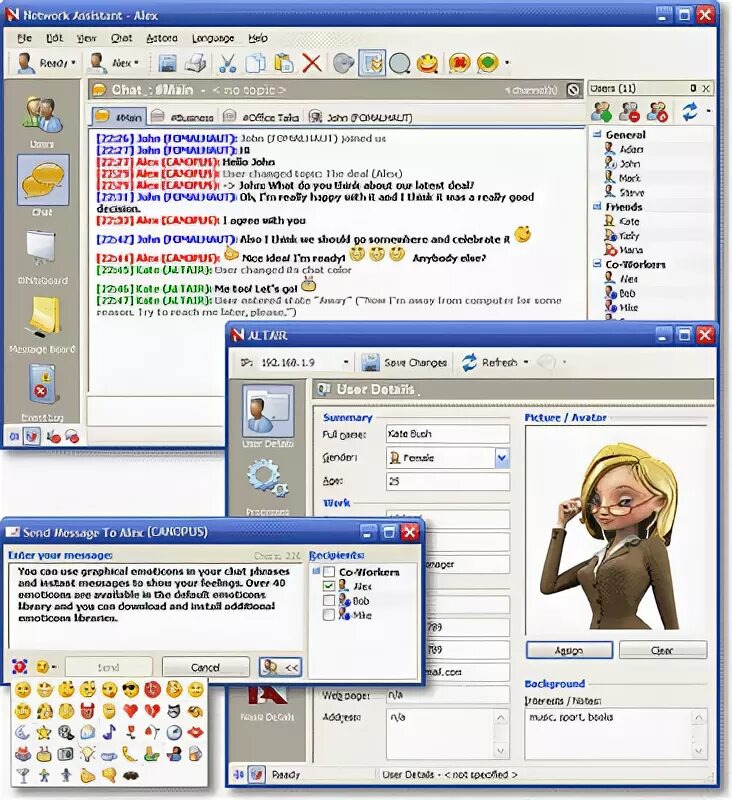Image resolution: width=732 pixels, height=800 pixels.
Task: Click the Copy toolbar icon
Action: [x=256, y=63]
